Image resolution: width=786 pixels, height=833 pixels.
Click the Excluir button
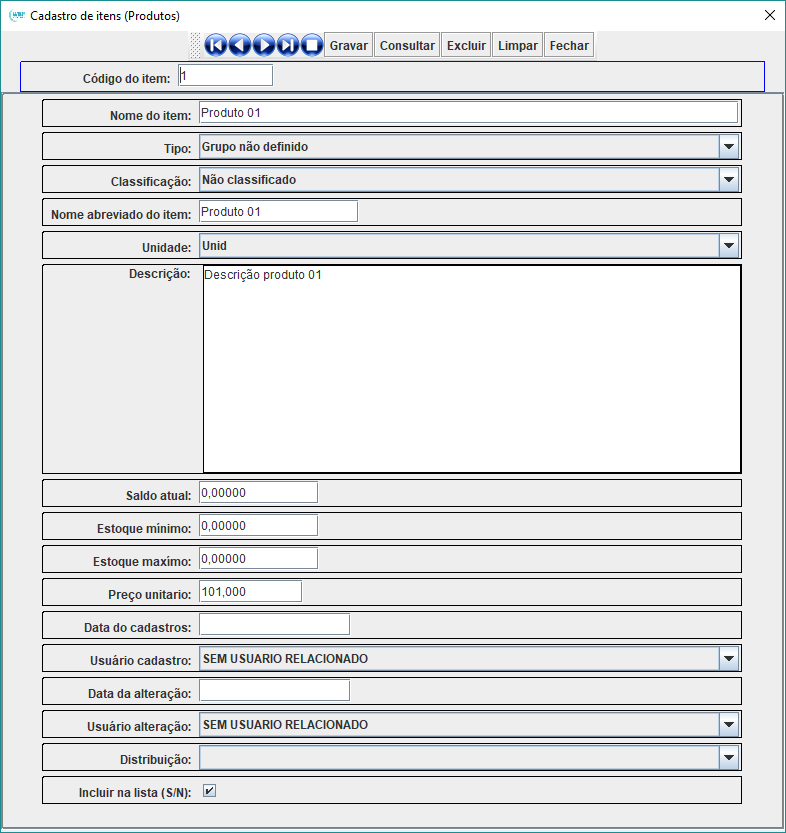466,45
